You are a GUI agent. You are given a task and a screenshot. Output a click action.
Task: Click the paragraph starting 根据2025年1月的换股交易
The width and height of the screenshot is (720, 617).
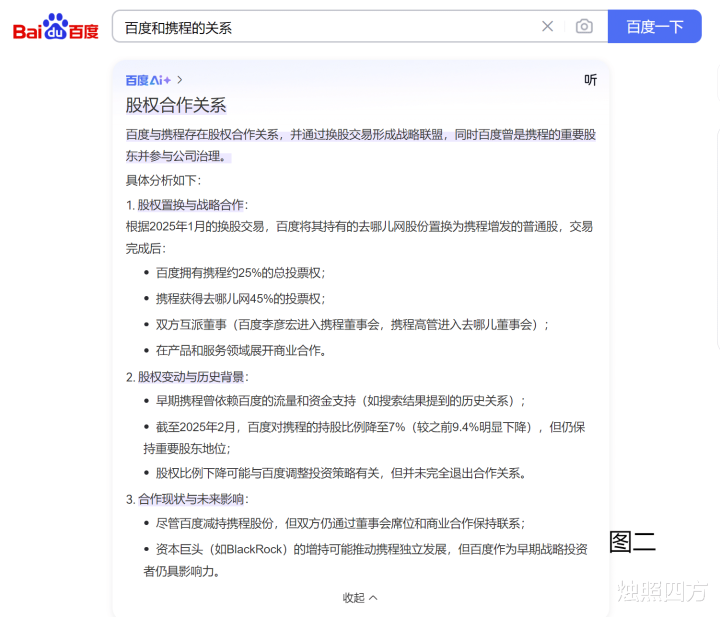[360, 237]
